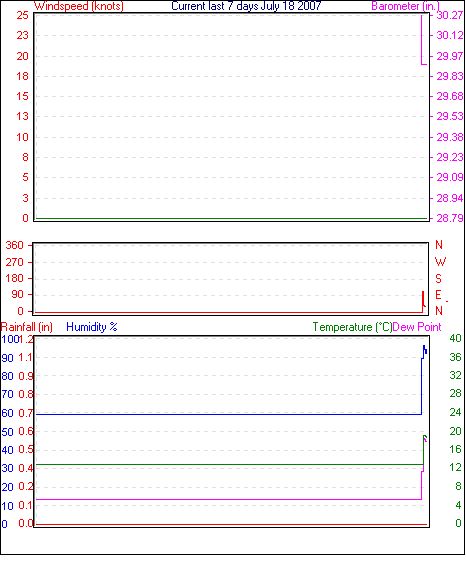Screen dimensions: 466x563
Task: Click the W compass direction label
Action: coord(440,262)
